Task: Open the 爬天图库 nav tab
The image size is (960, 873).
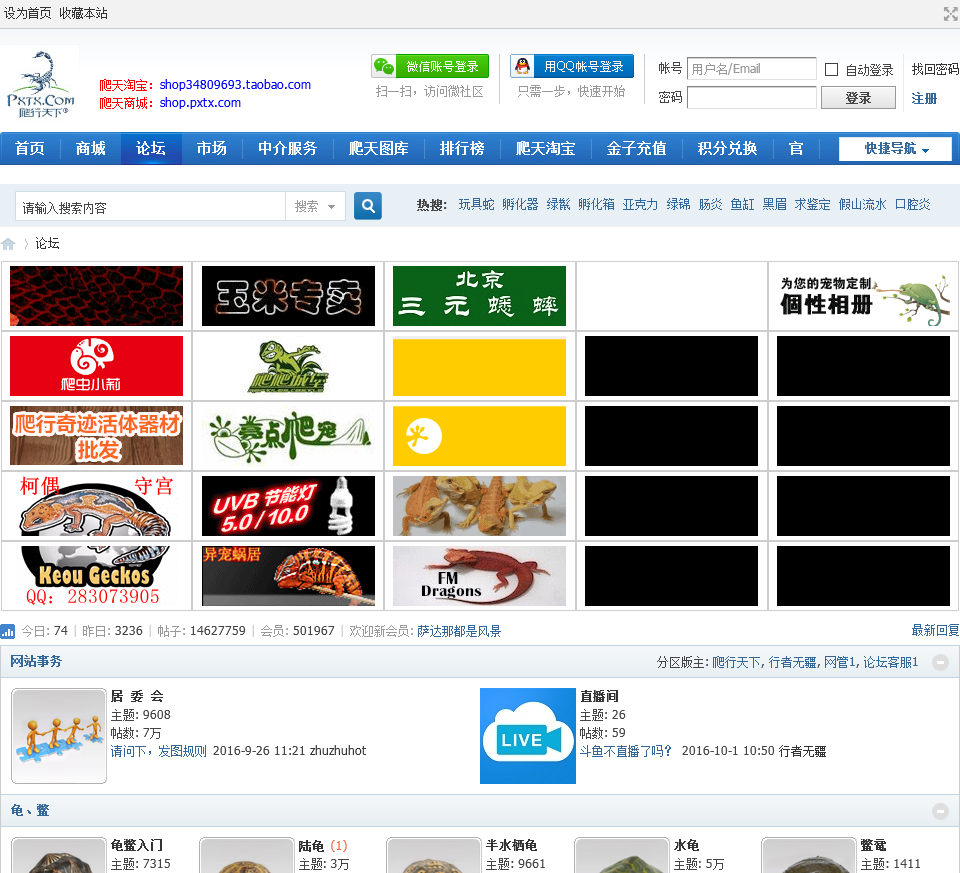Action: pos(379,149)
